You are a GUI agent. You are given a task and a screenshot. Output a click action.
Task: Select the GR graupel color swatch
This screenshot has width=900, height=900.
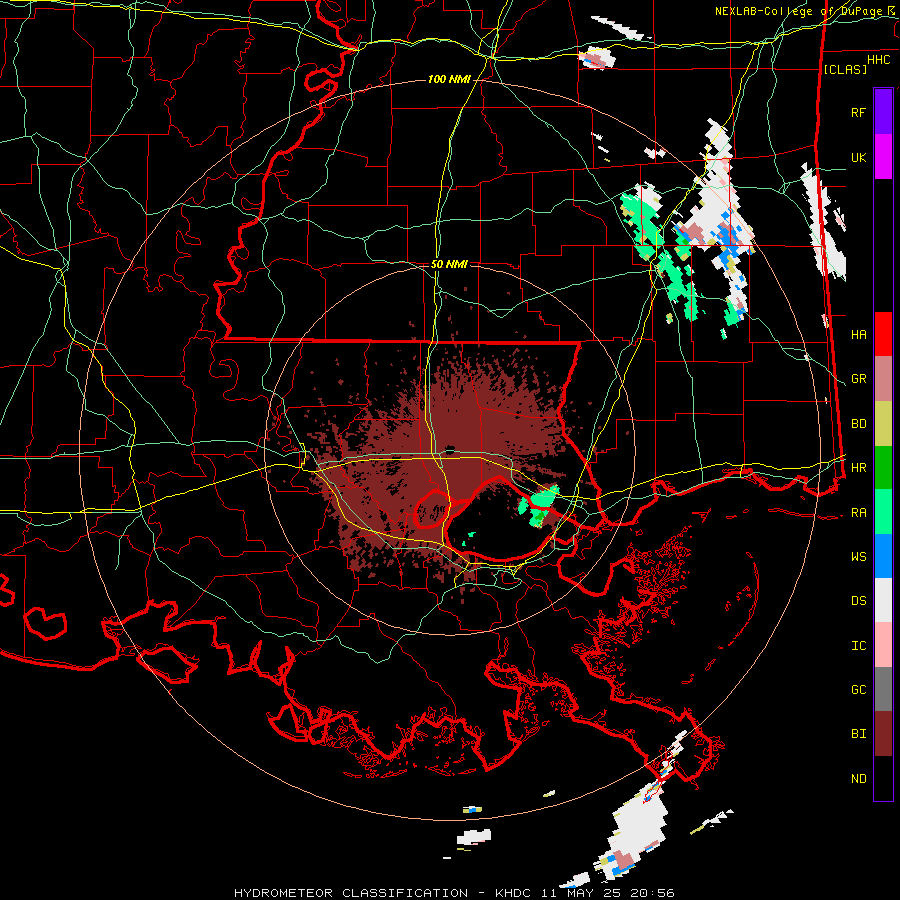tap(883, 379)
